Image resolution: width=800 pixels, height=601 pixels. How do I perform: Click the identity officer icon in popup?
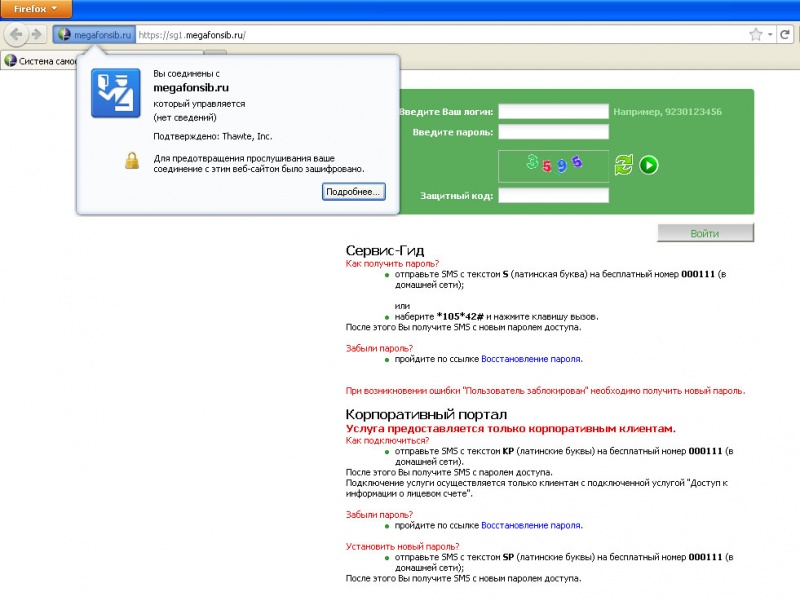(116, 94)
